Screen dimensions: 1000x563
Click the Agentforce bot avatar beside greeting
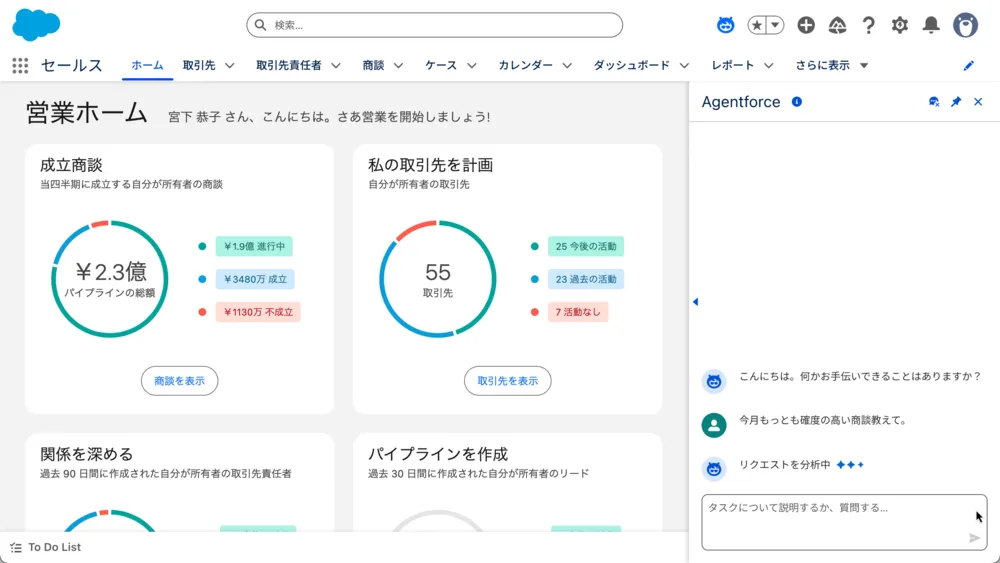click(714, 381)
